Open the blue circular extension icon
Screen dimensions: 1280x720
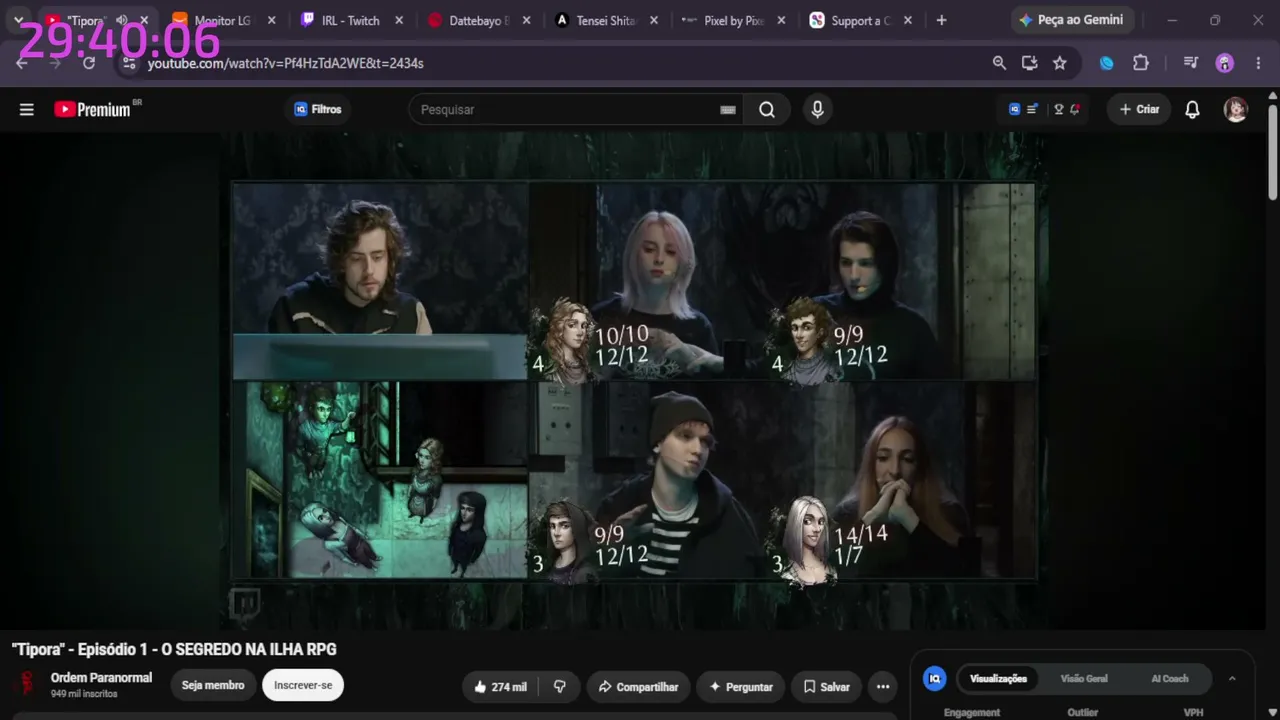[1107, 63]
